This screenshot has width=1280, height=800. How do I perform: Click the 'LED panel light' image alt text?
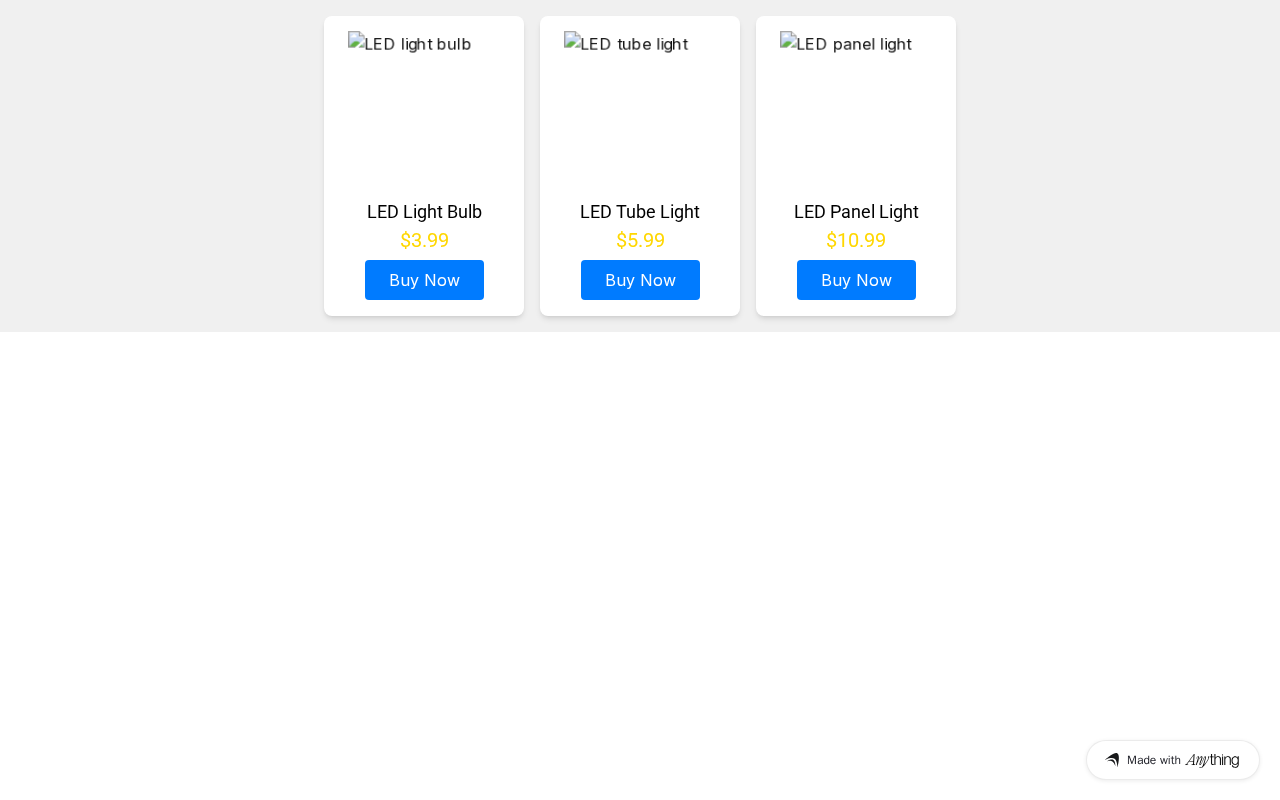[854, 44]
